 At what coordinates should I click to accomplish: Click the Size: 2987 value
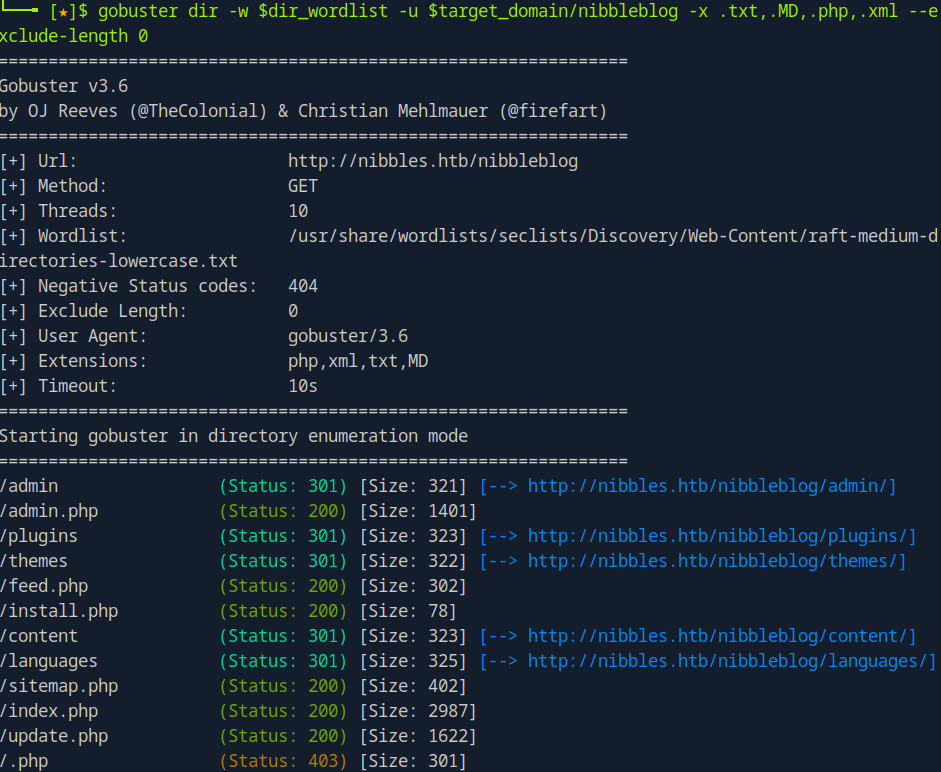coord(417,711)
